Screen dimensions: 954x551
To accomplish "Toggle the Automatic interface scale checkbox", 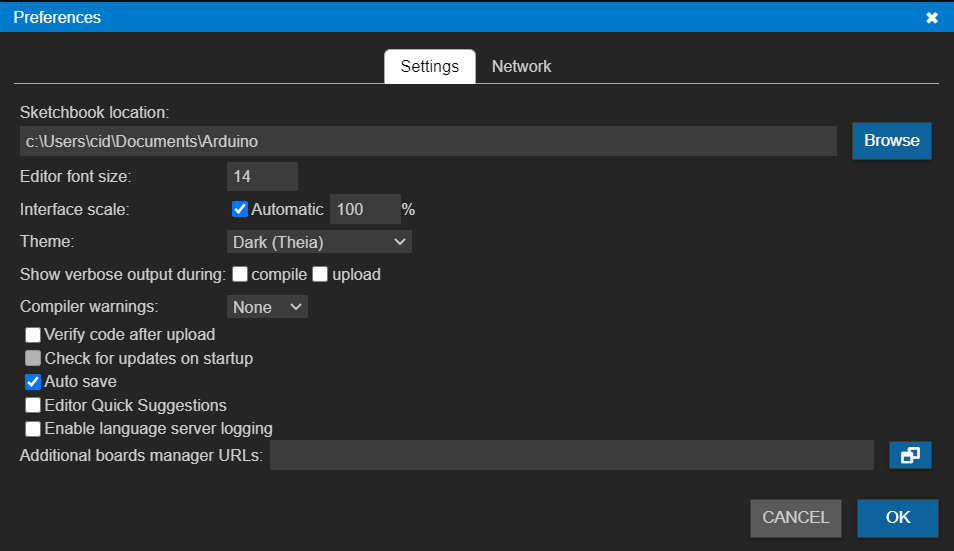I will [x=240, y=209].
